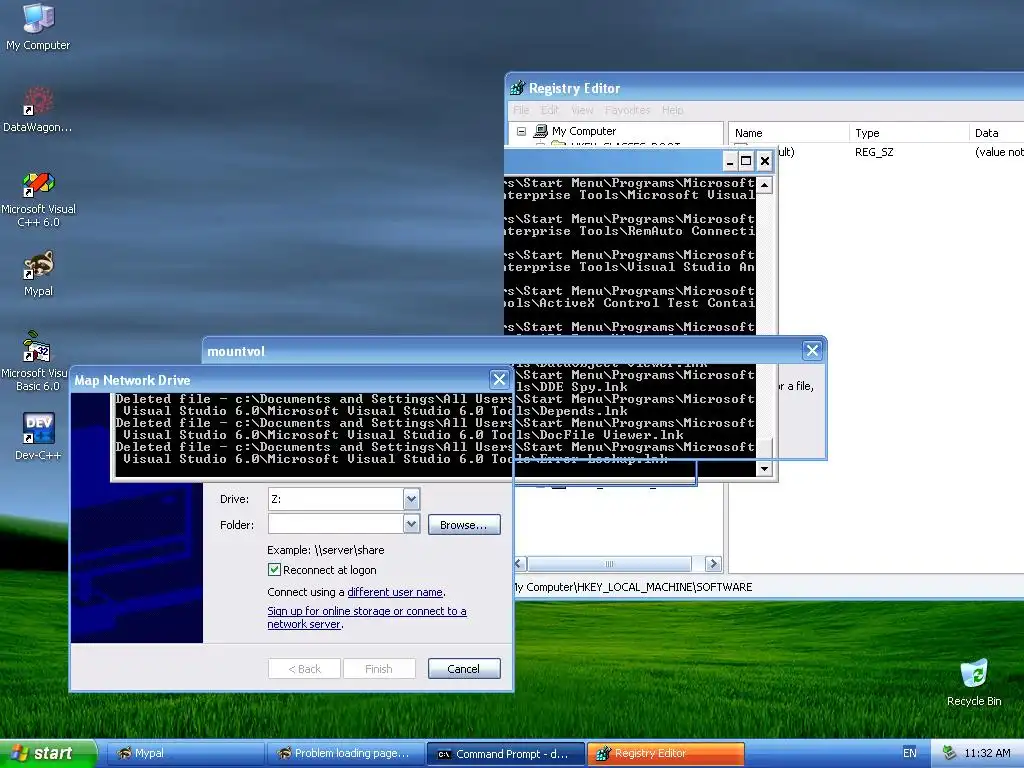Click the < Back button
Image resolution: width=1024 pixels, height=768 pixels.
(x=304, y=669)
